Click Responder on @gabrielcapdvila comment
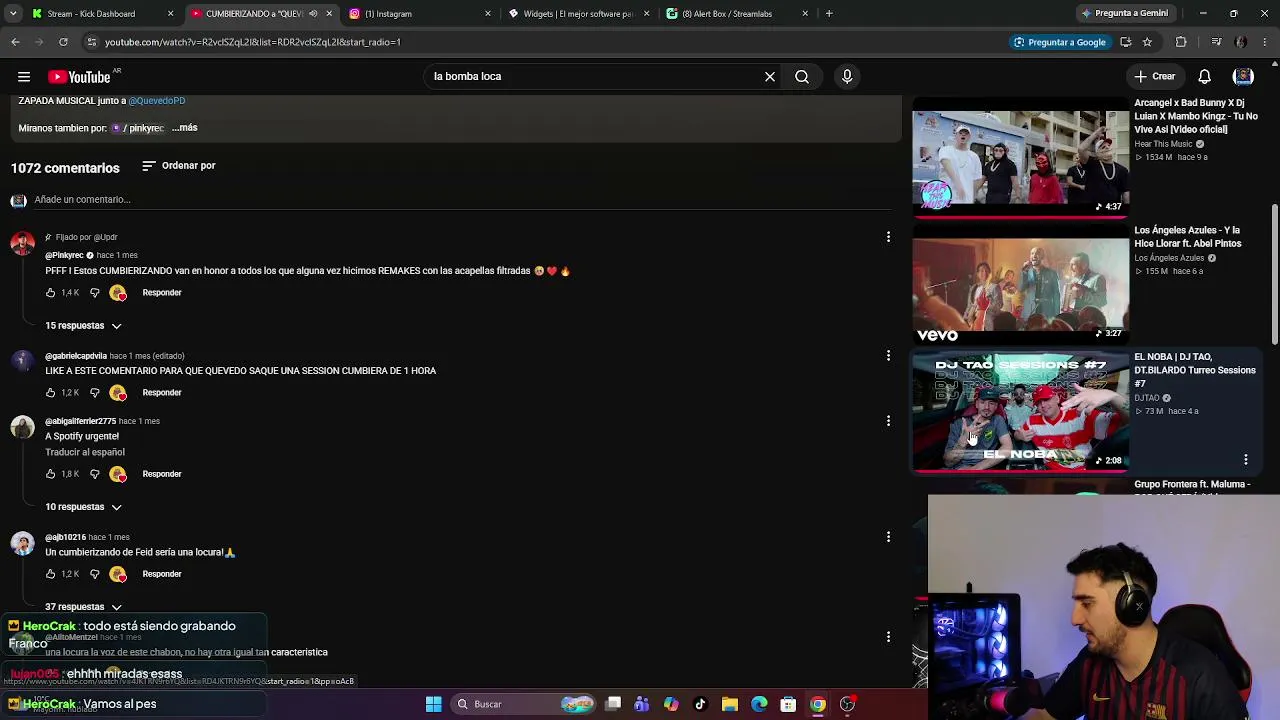The width and height of the screenshot is (1280, 720). point(162,393)
